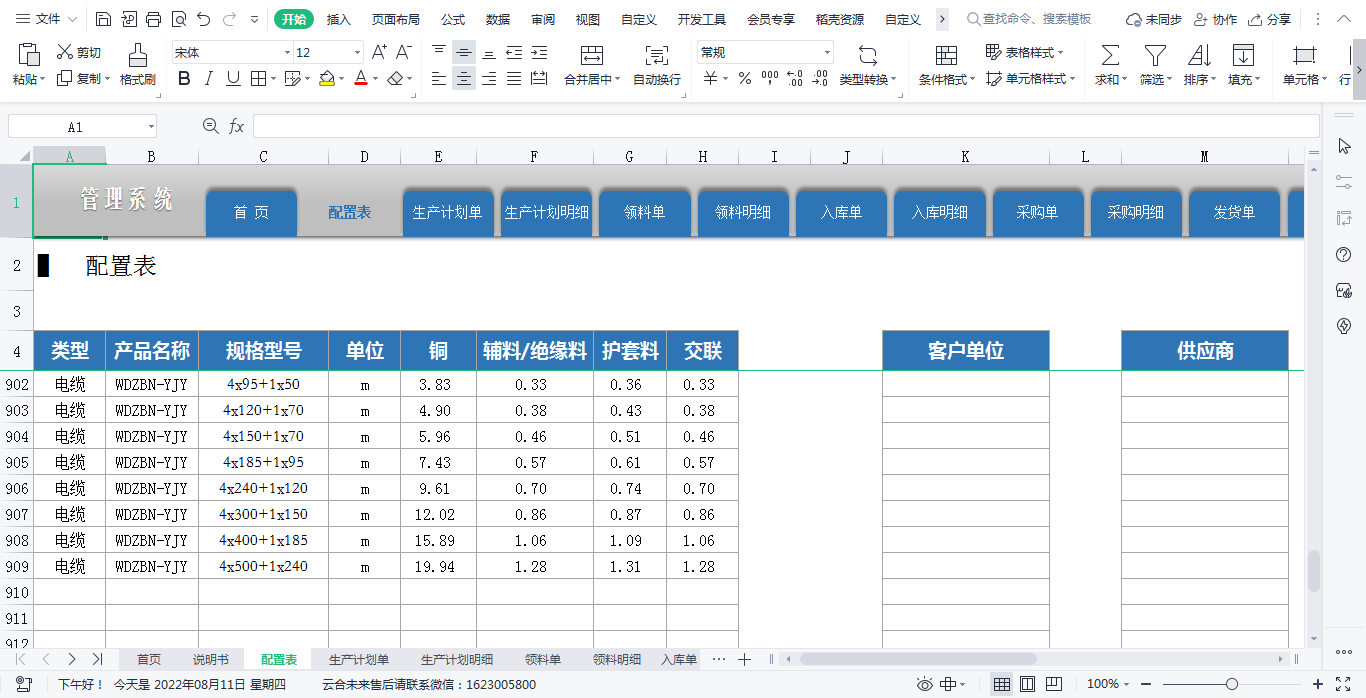1366x698 pixels.
Task: Click the selection pane cursor icon in sidebar
Action: pos(1344,147)
